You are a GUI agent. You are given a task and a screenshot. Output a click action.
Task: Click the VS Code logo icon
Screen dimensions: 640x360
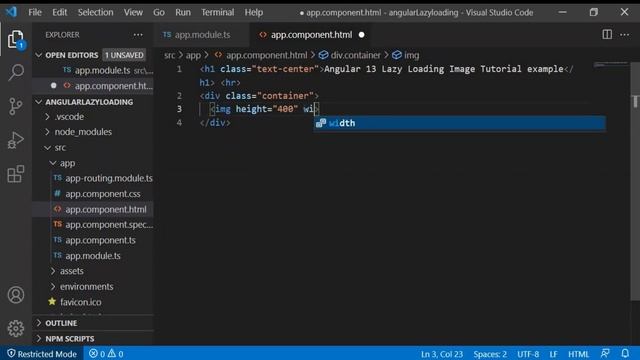[11, 12]
